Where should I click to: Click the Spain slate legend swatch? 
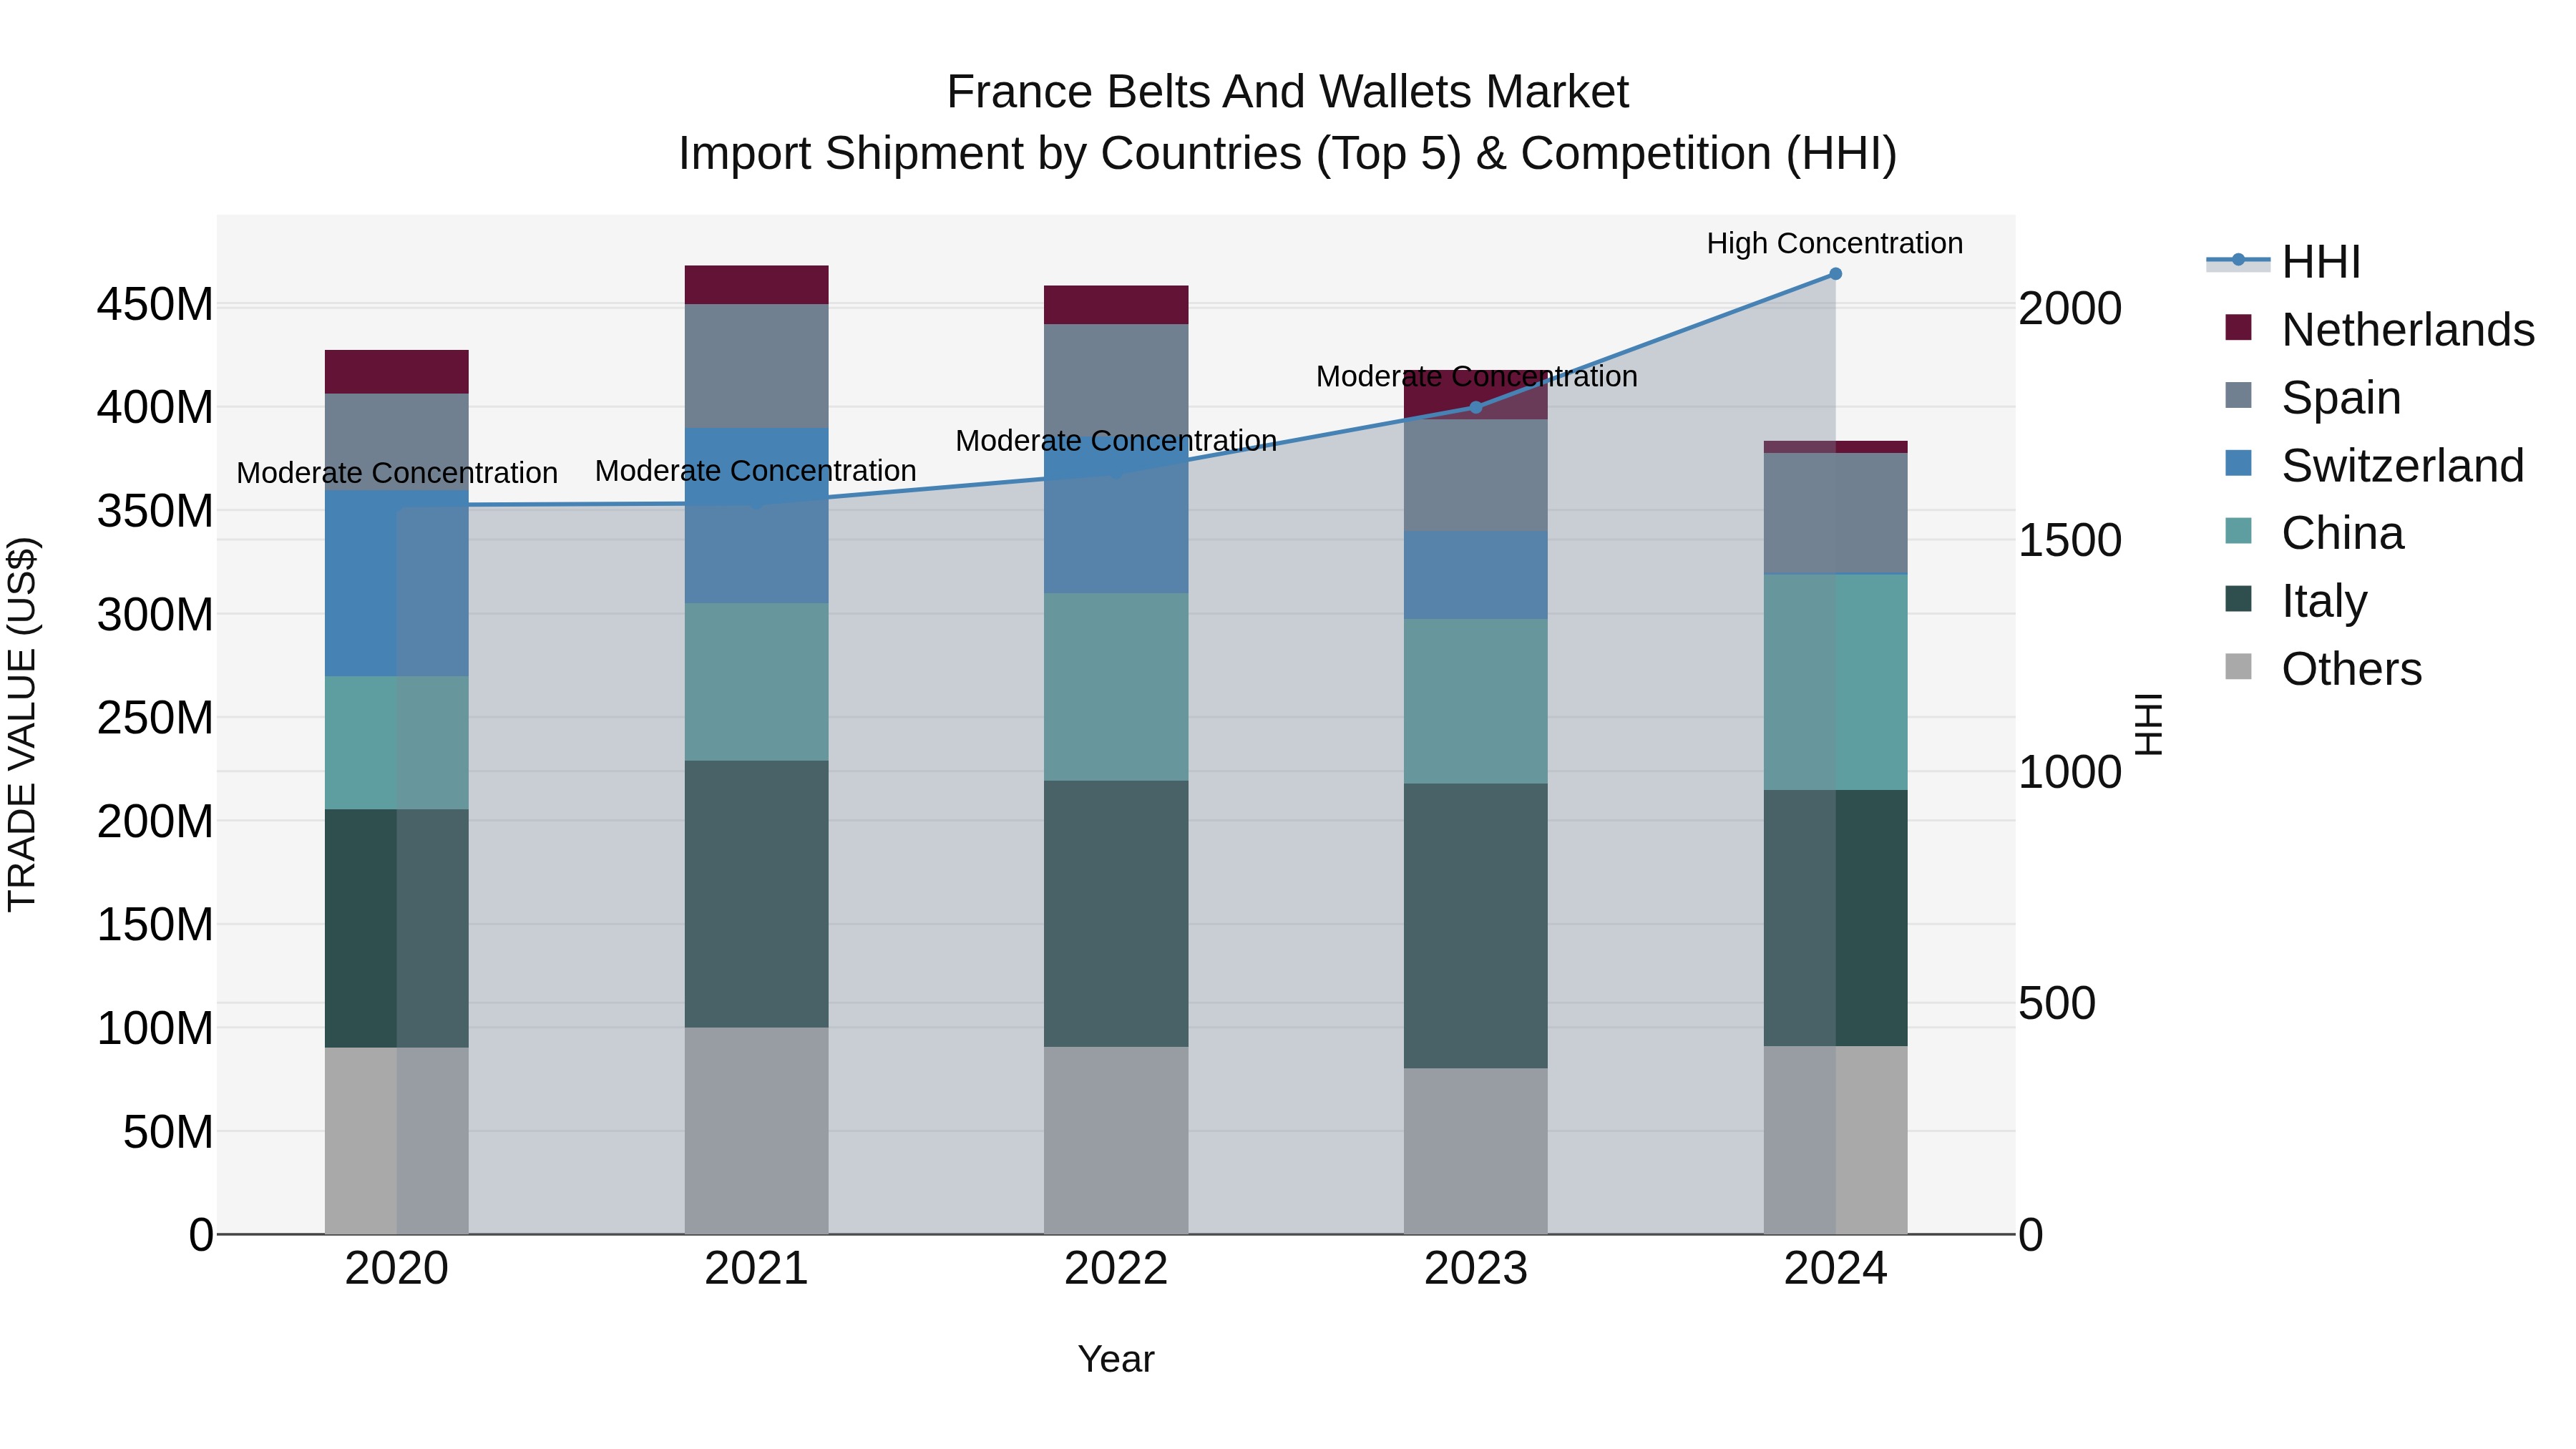pos(2238,396)
